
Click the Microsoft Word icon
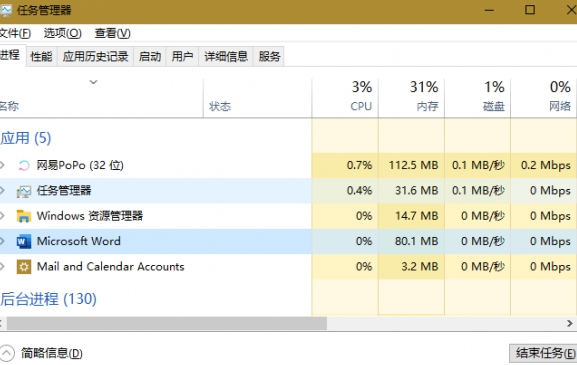click(x=24, y=241)
